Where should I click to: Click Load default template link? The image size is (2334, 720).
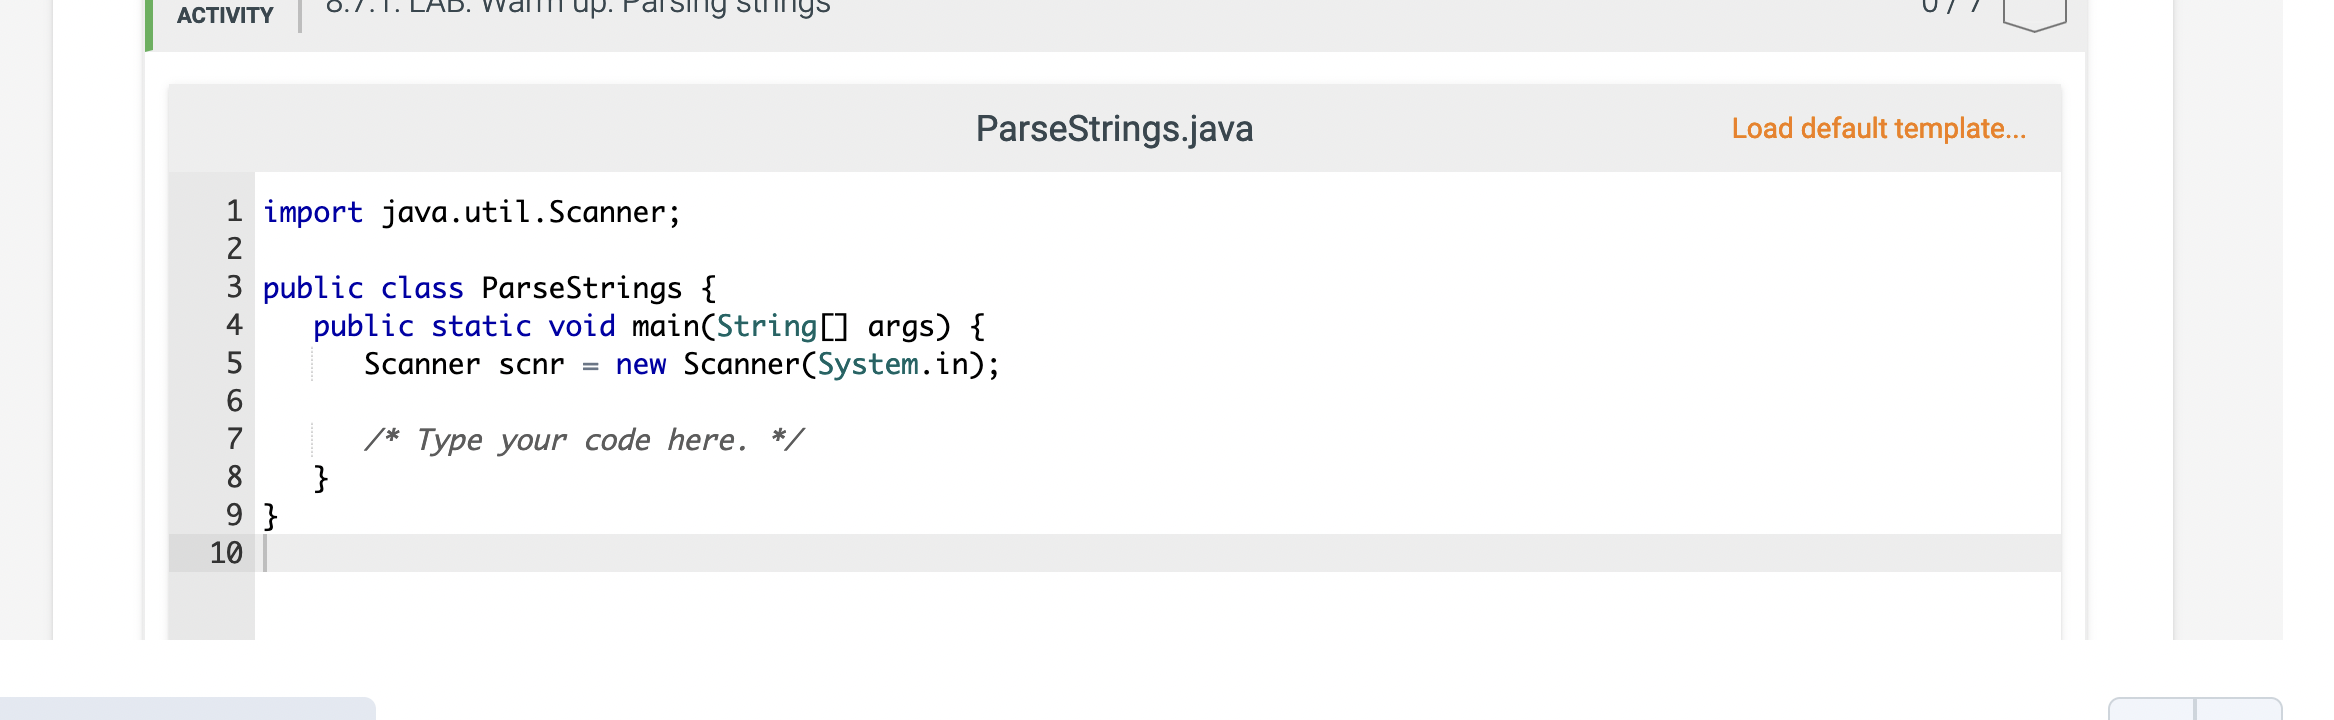tap(1878, 128)
